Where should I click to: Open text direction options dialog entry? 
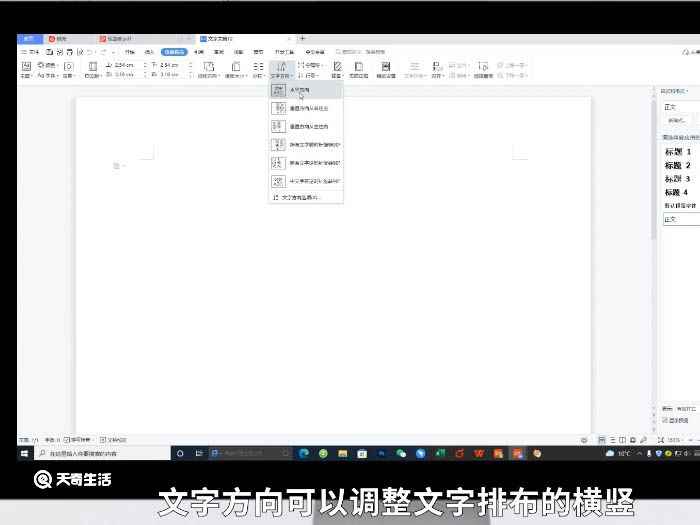[306, 197]
